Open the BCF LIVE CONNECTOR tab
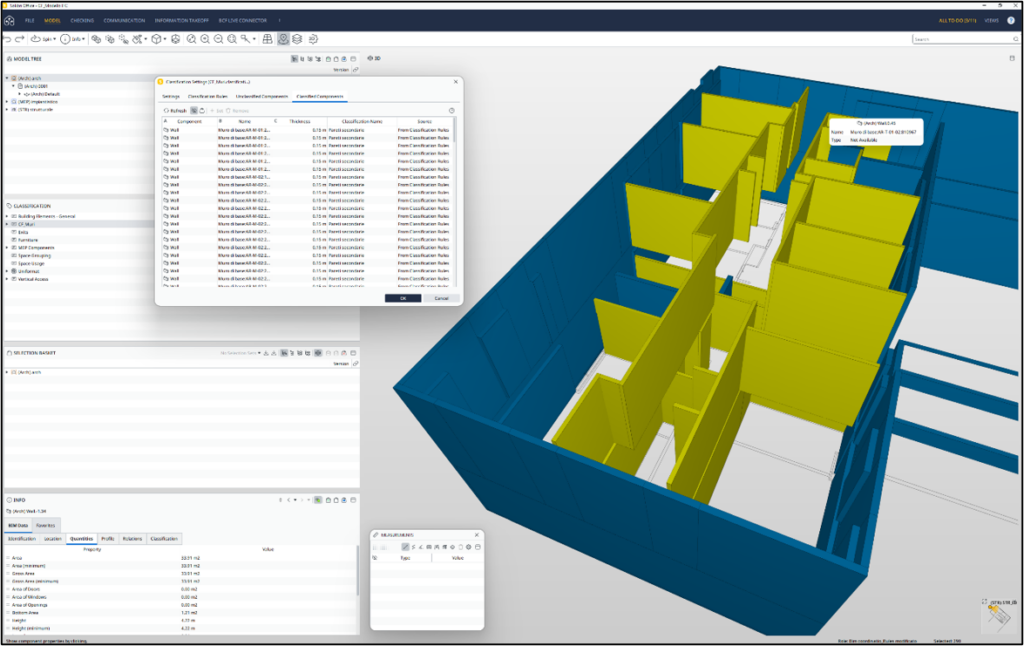This screenshot has height=646, width=1024. click(x=242, y=21)
